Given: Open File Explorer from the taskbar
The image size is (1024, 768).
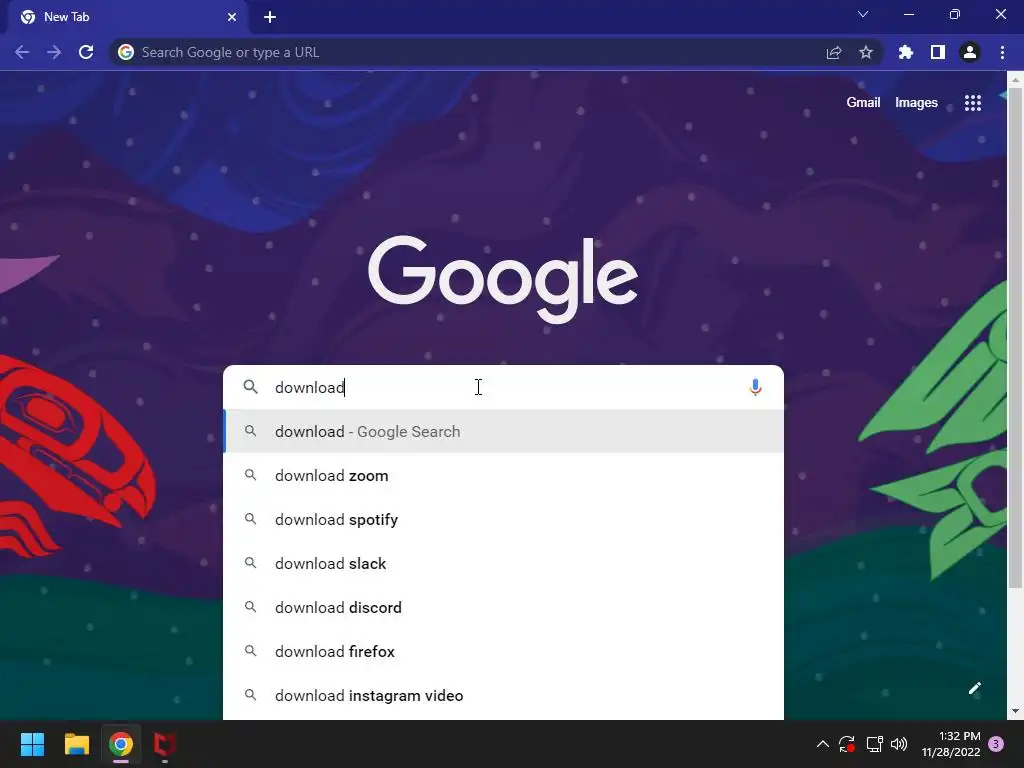Looking at the screenshot, I should tap(76, 744).
